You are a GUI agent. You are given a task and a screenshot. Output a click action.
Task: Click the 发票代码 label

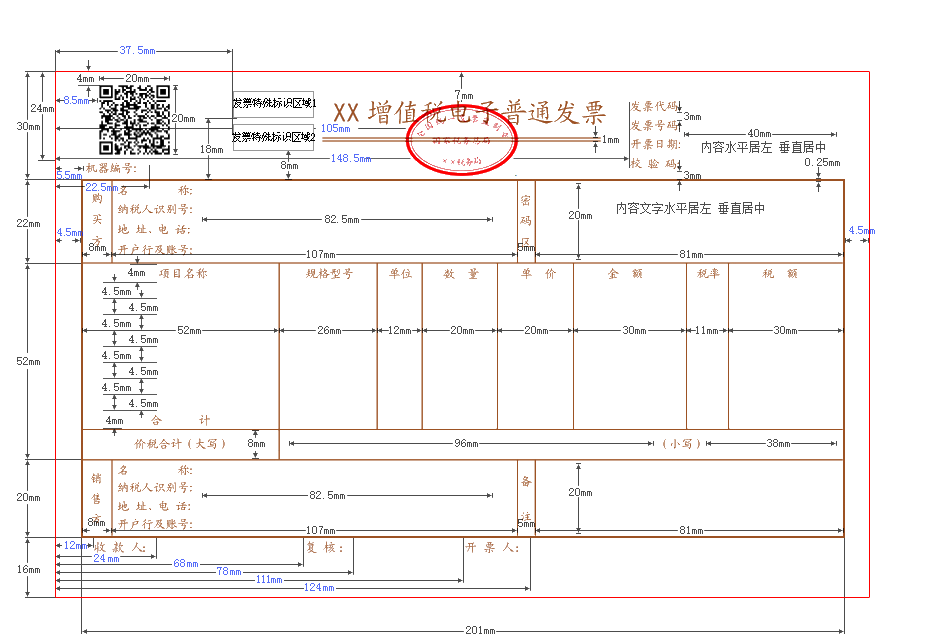654,106
